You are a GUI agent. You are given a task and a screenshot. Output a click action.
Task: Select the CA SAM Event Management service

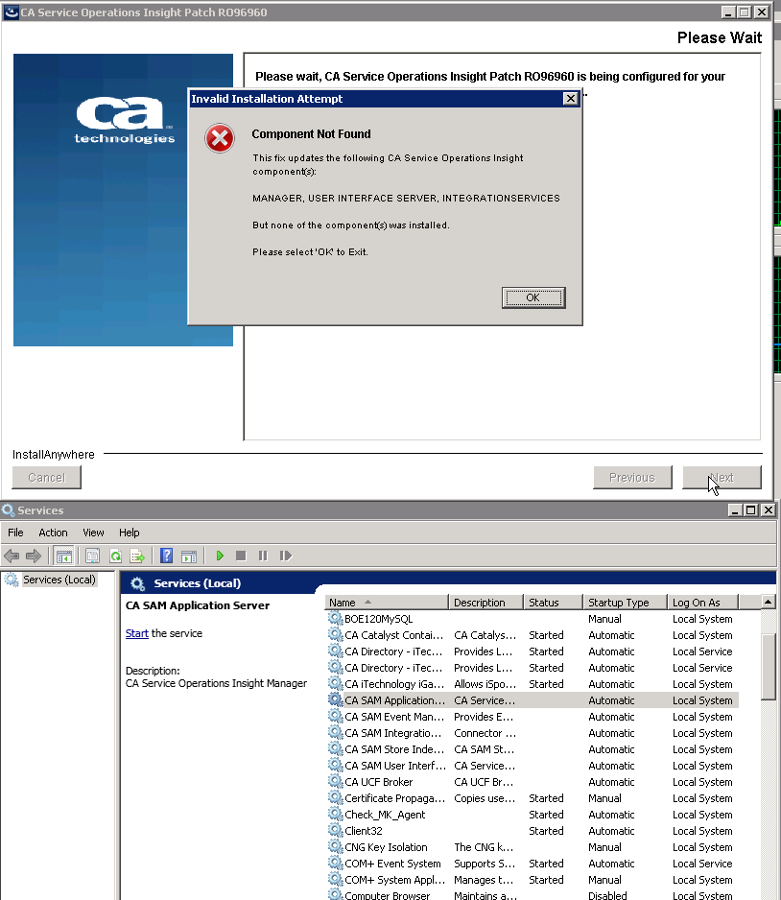pyautogui.click(x=532, y=717)
